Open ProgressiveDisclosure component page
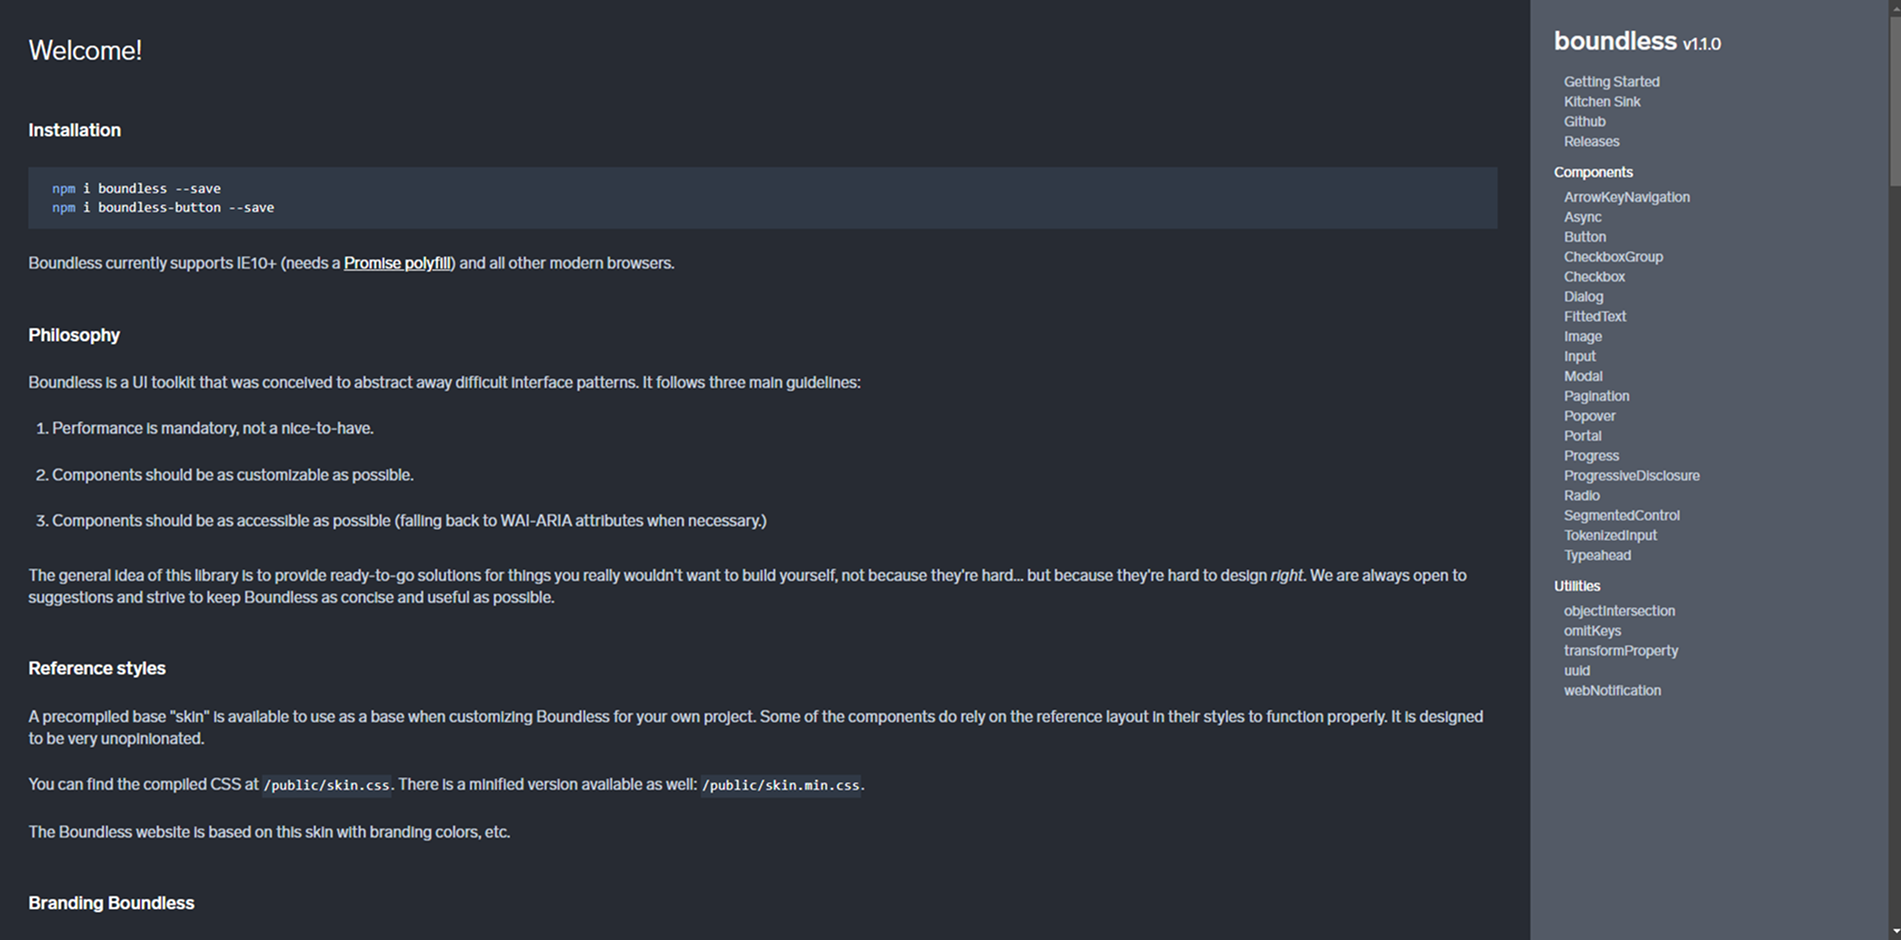Screen dimensions: 1901x940 click(x=1631, y=476)
